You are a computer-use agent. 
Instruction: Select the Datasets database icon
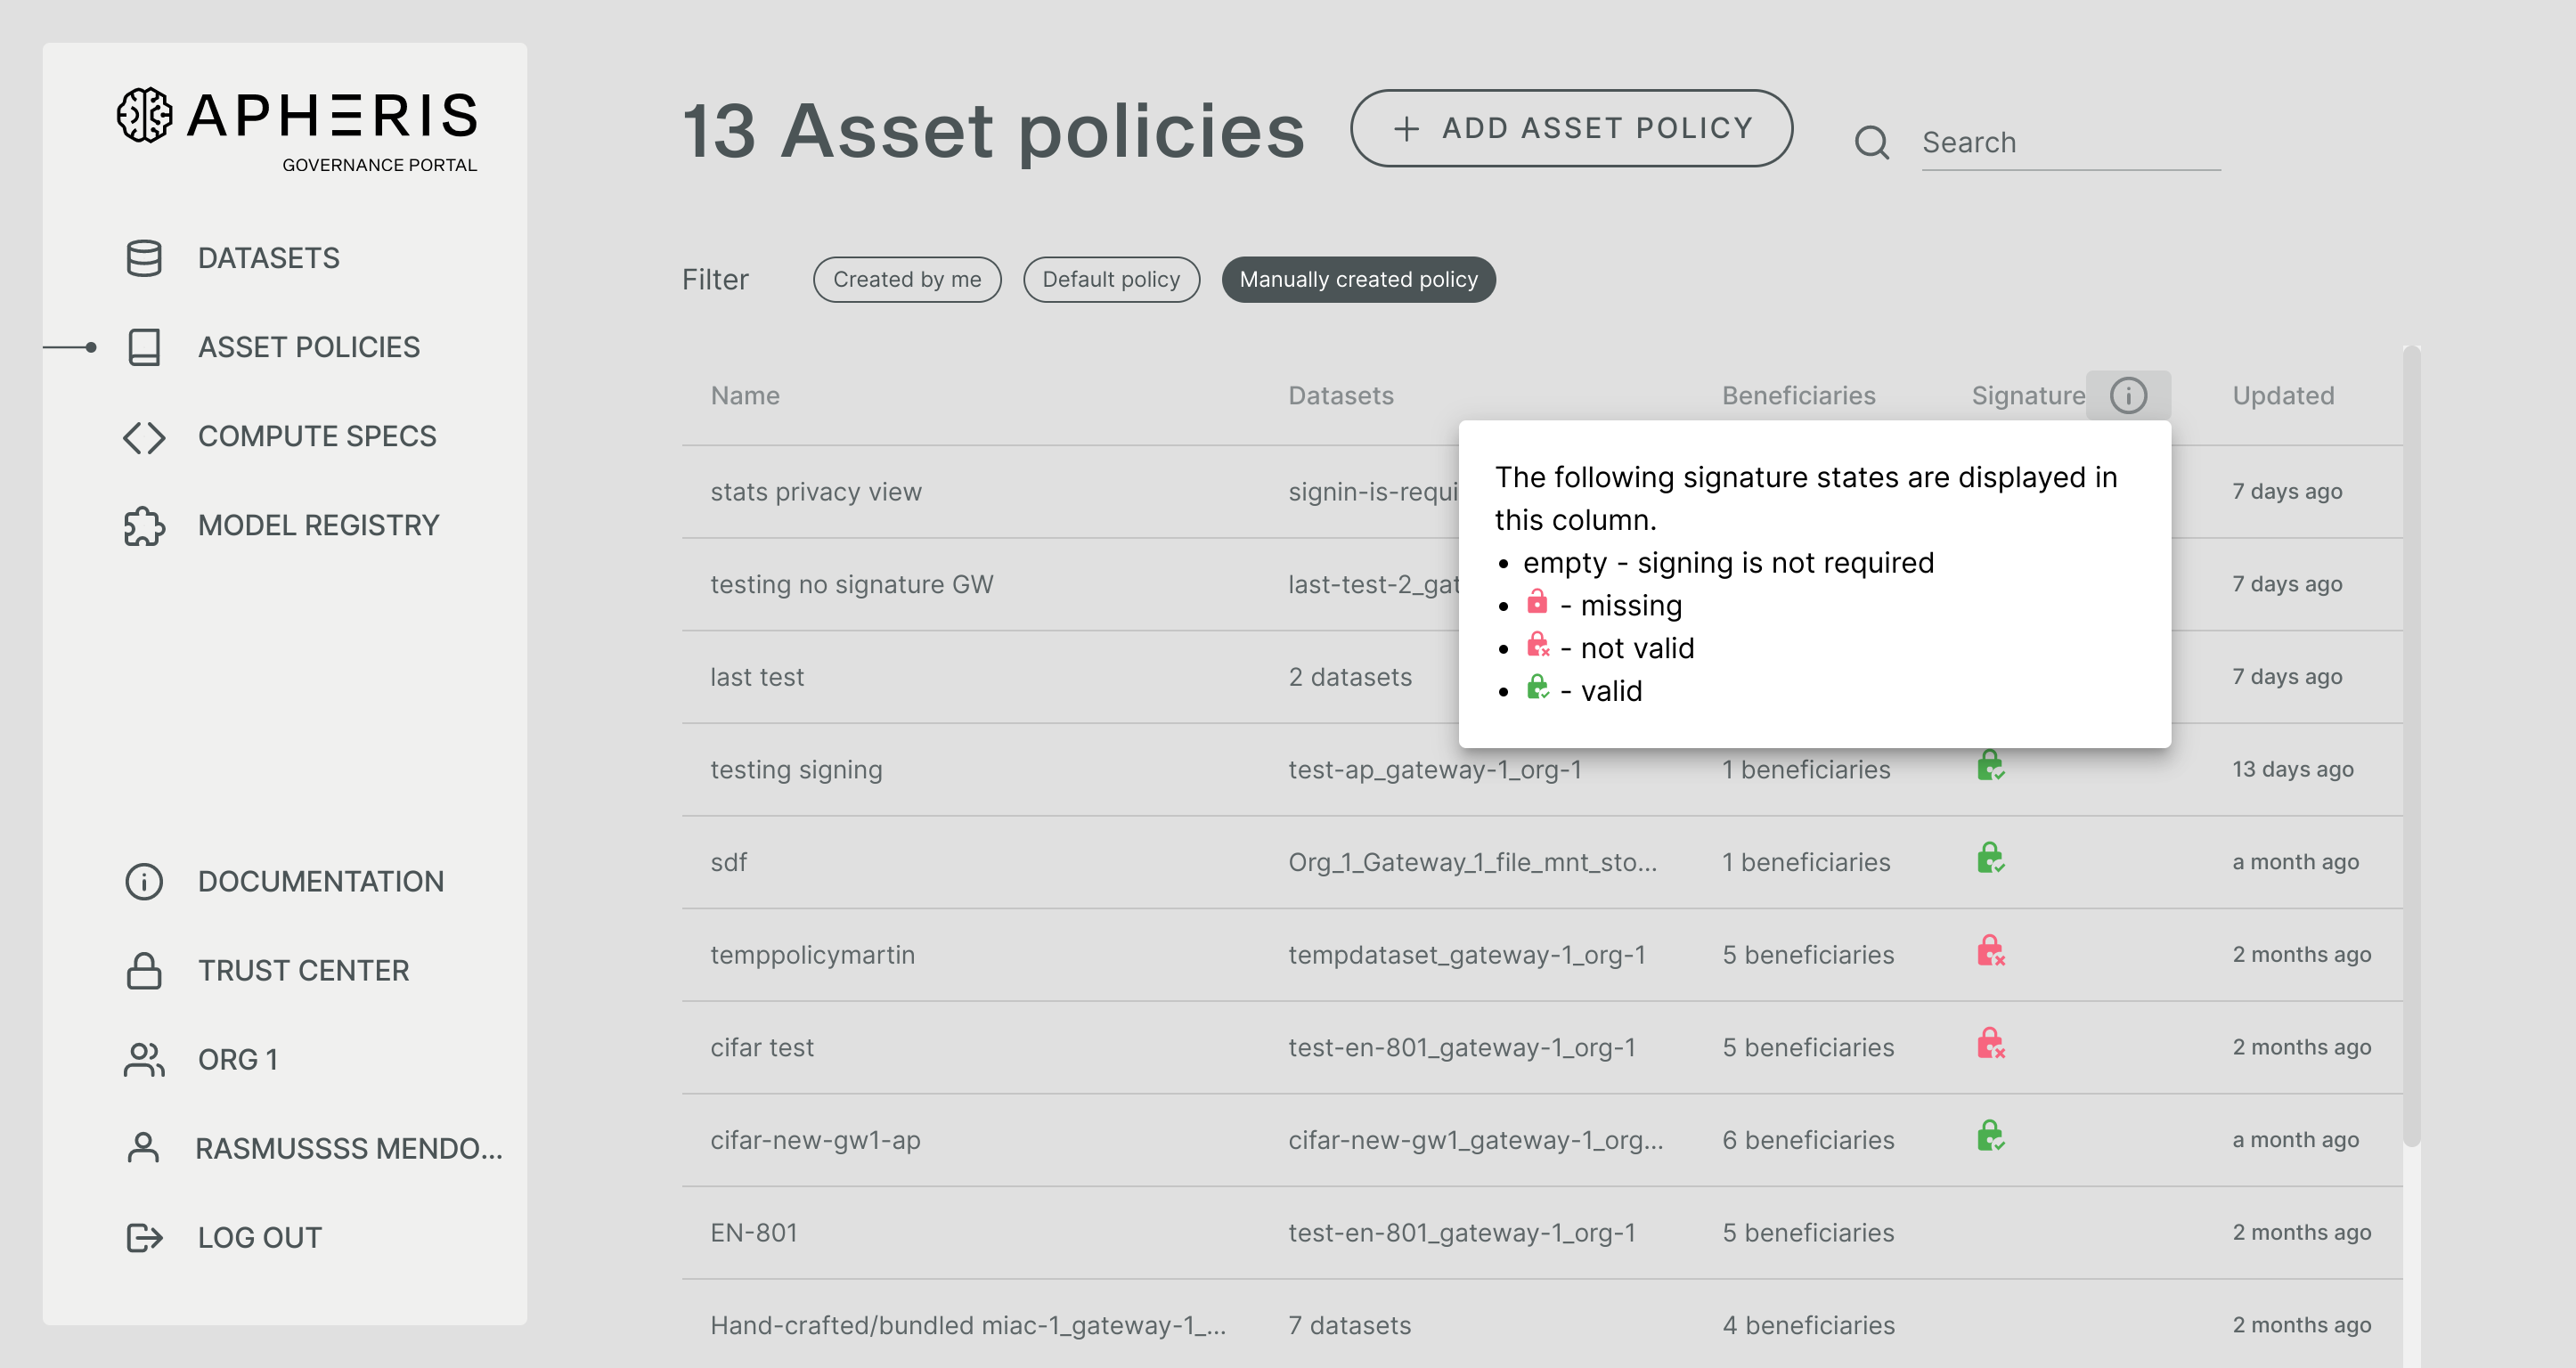[x=144, y=258]
